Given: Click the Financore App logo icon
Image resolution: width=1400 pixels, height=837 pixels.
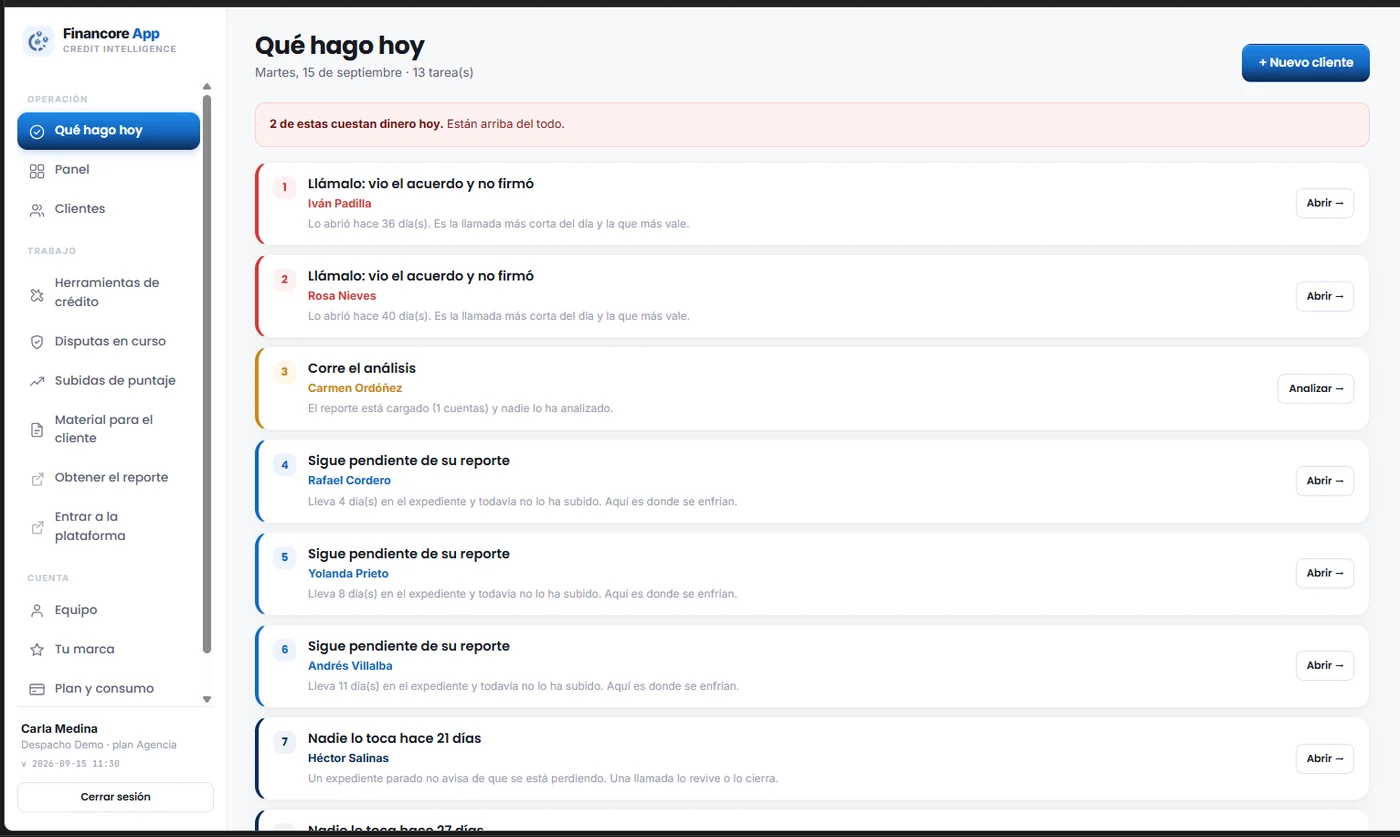Looking at the screenshot, I should [x=38, y=41].
